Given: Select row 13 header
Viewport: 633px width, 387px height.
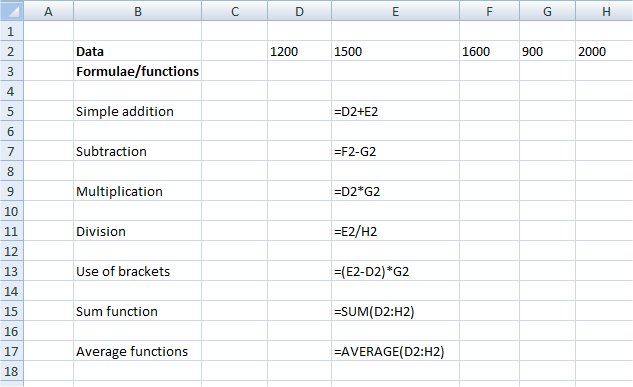Looking at the screenshot, I should click(x=12, y=271).
